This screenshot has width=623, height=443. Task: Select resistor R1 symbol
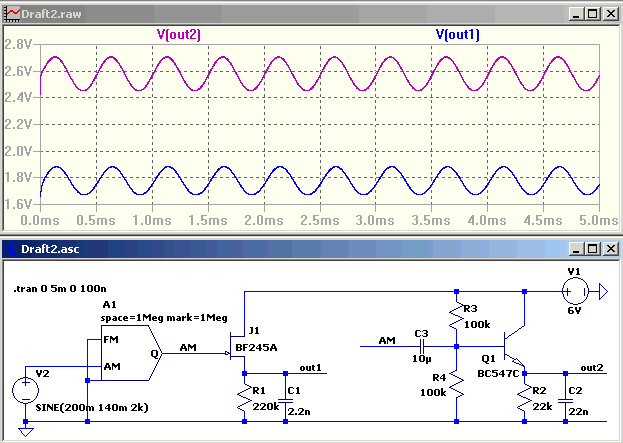[244, 397]
